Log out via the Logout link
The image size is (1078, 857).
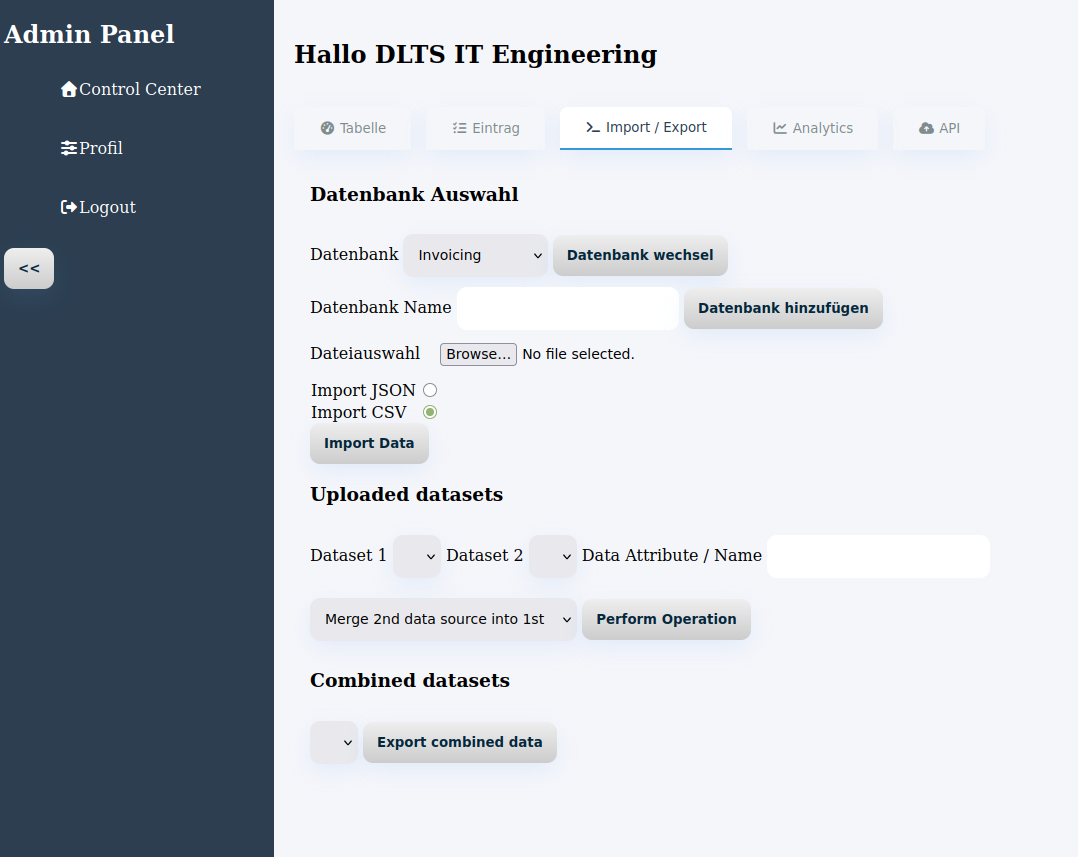pyautogui.click(x=98, y=207)
